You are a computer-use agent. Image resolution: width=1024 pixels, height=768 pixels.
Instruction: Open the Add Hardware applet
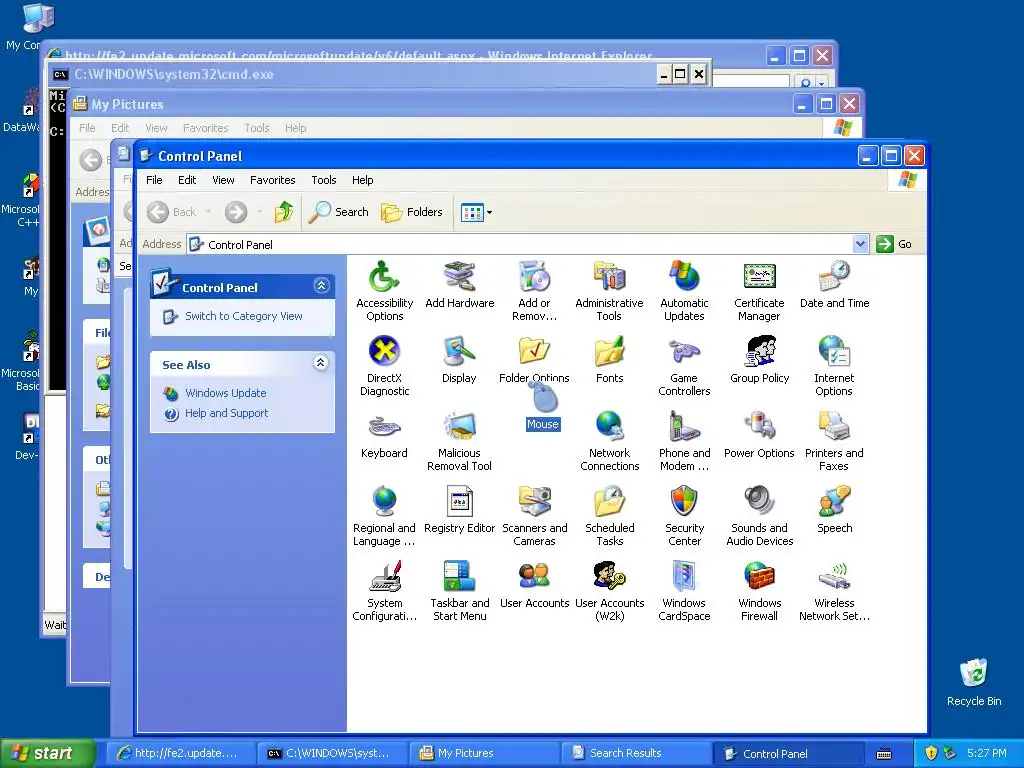[459, 285]
